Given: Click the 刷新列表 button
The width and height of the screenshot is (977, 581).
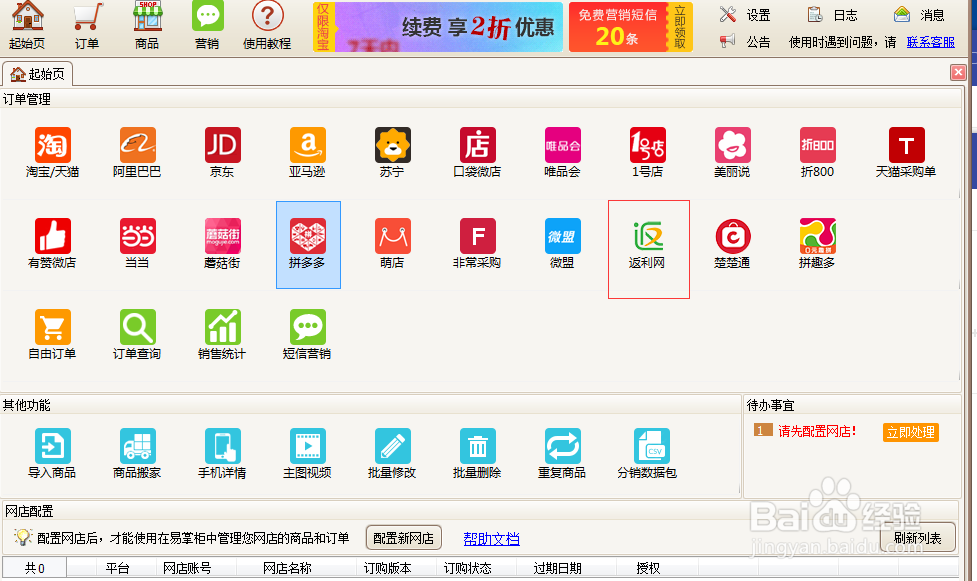Looking at the screenshot, I should (918, 537).
